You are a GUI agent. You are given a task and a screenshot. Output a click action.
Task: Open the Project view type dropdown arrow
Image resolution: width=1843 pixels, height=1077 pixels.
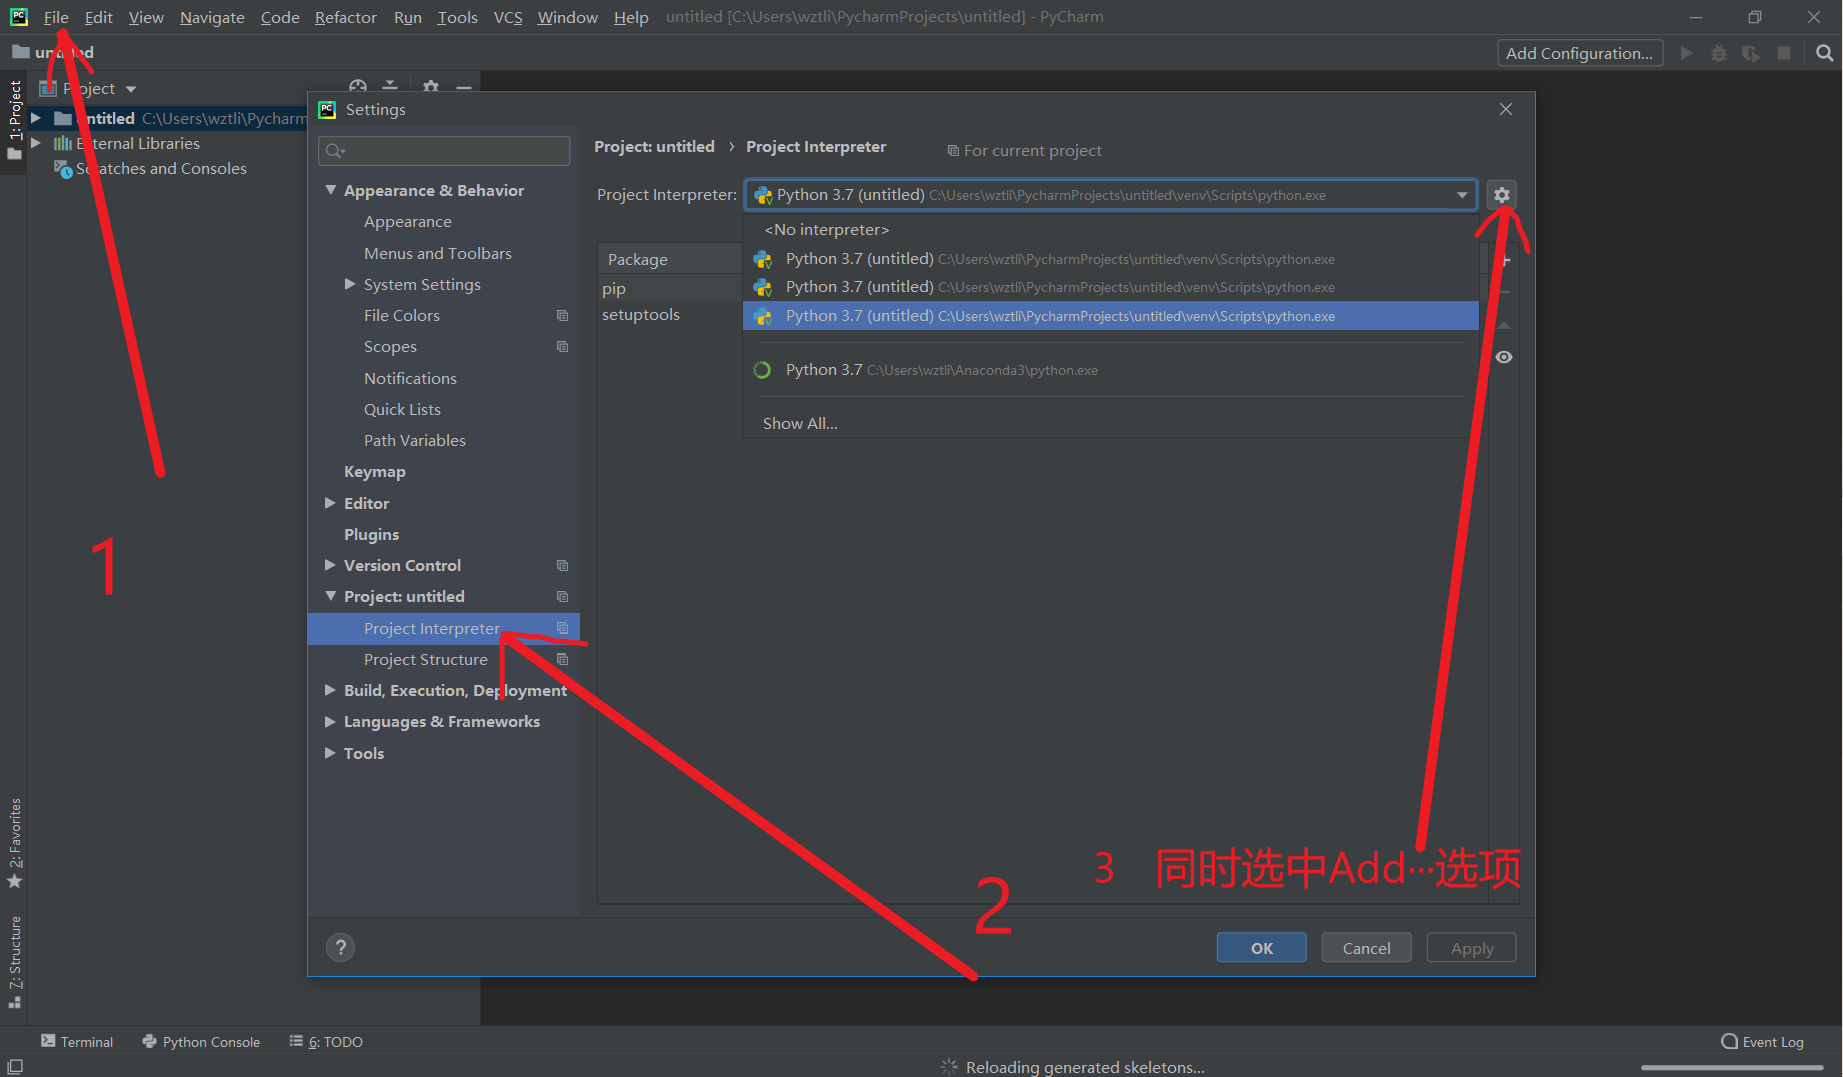(131, 89)
